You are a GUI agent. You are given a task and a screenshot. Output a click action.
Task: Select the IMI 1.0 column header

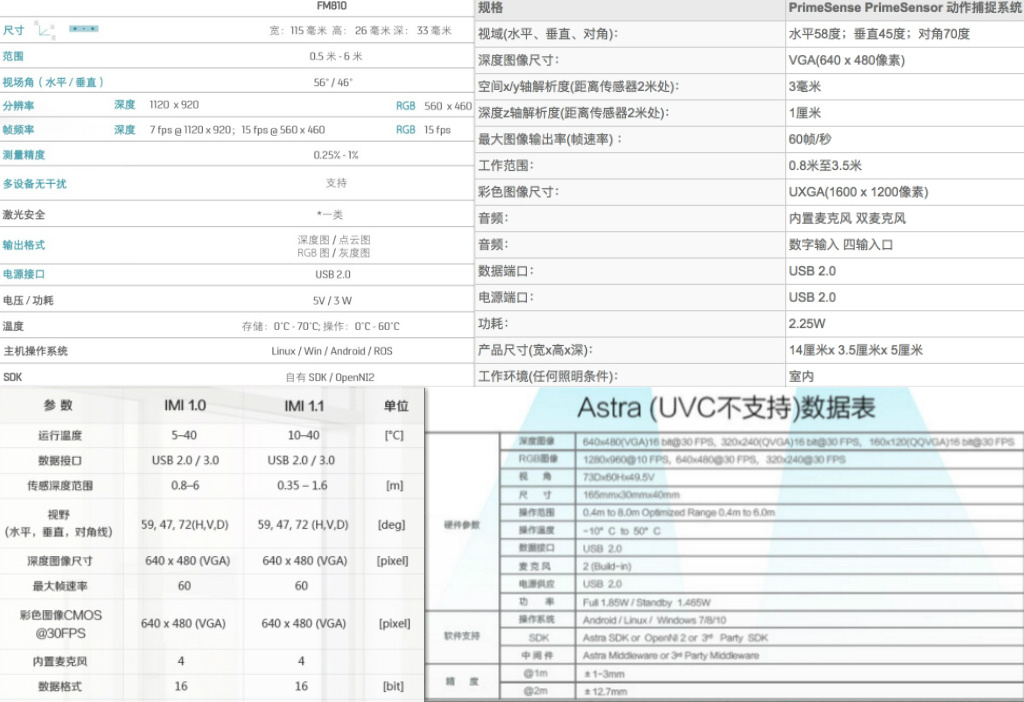pyautogui.click(x=185, y=406)
